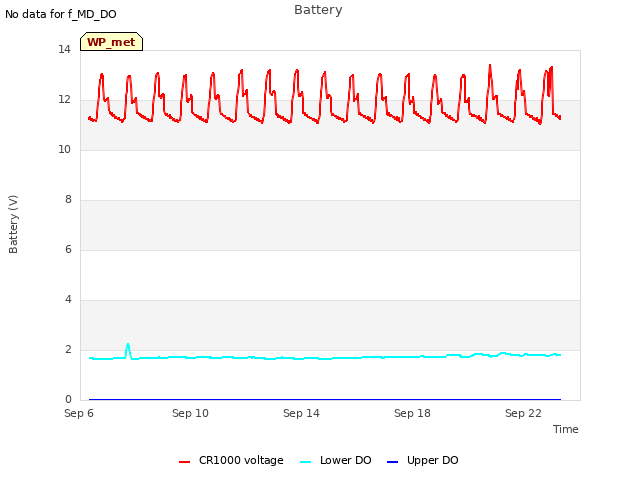Select the Sep 6 x-axis tick label
Screen dimensions: 640x480
tap(79, 413)
